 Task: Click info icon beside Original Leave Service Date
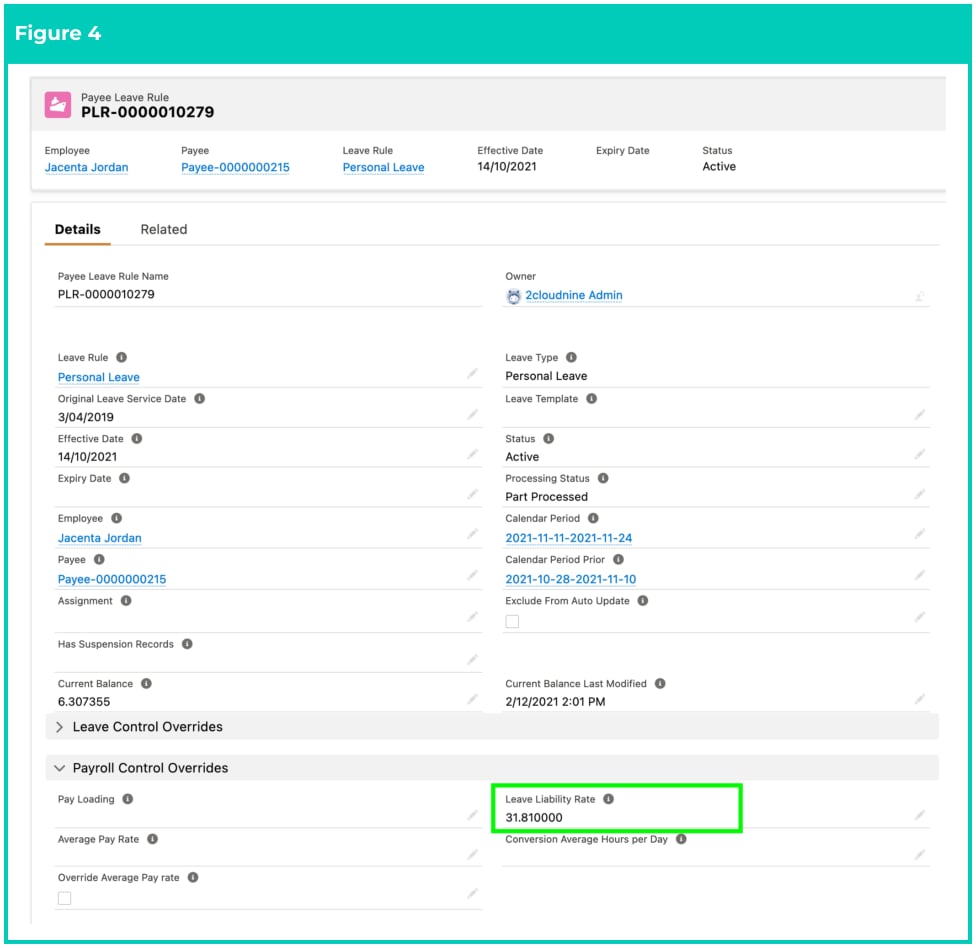[x=199, y=398]
